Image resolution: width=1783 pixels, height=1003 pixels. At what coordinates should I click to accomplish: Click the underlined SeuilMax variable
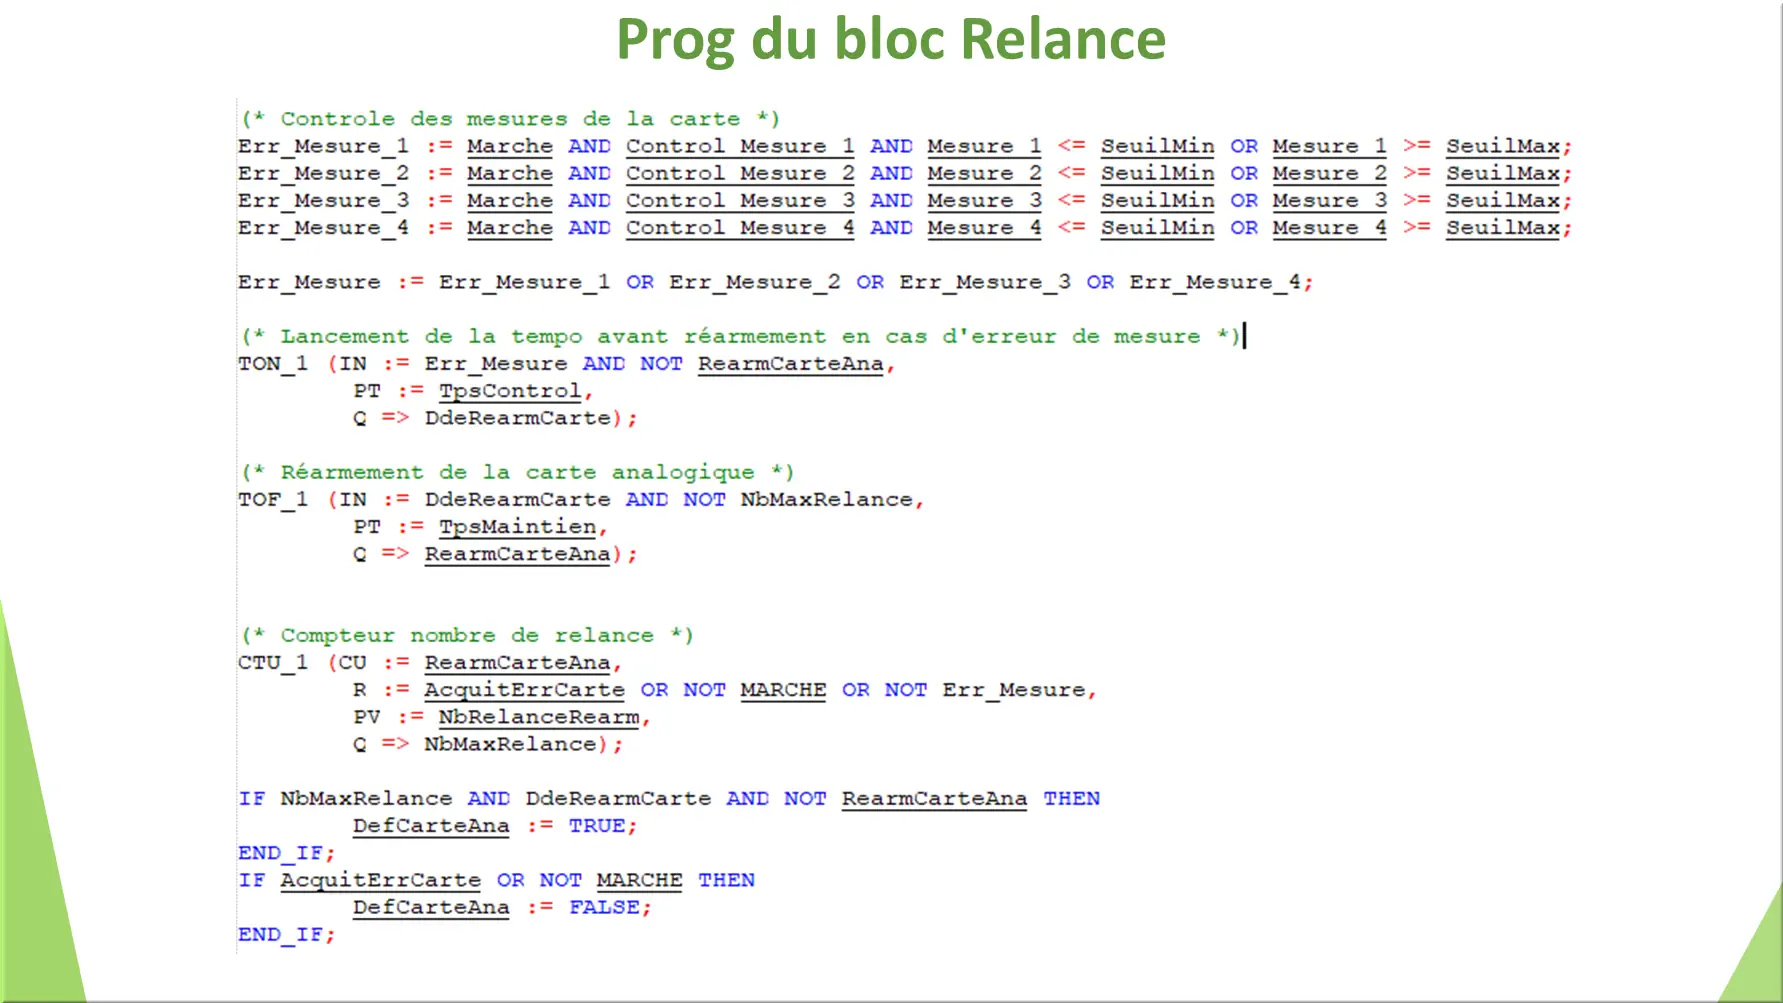1503,146
